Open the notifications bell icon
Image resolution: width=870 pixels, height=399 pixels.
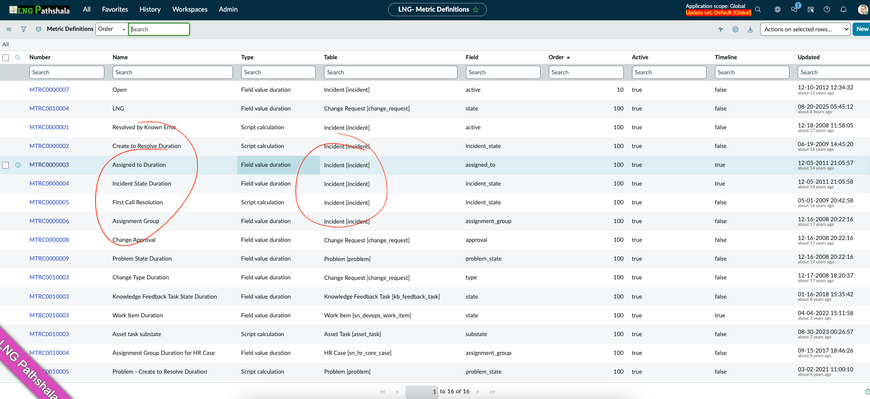click(x=844, y=9)
